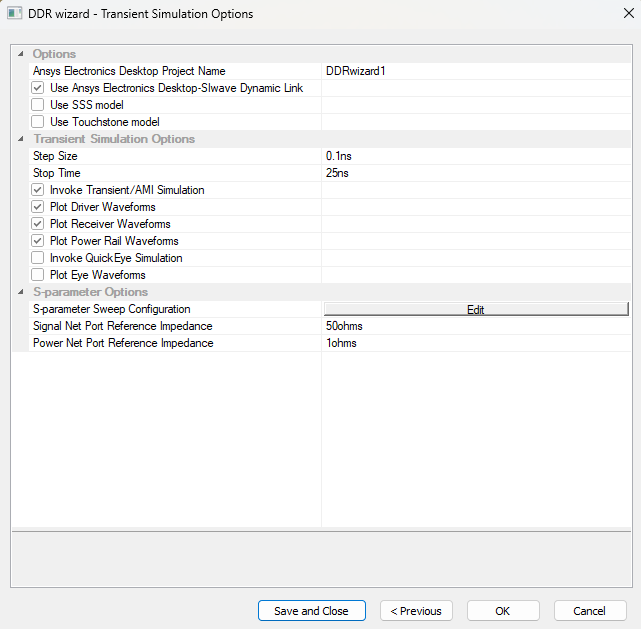The height and width of the screenshot is (629, 641).
Task: Enable Invoke QuickEye Simulation
Action: coord(38,258)
